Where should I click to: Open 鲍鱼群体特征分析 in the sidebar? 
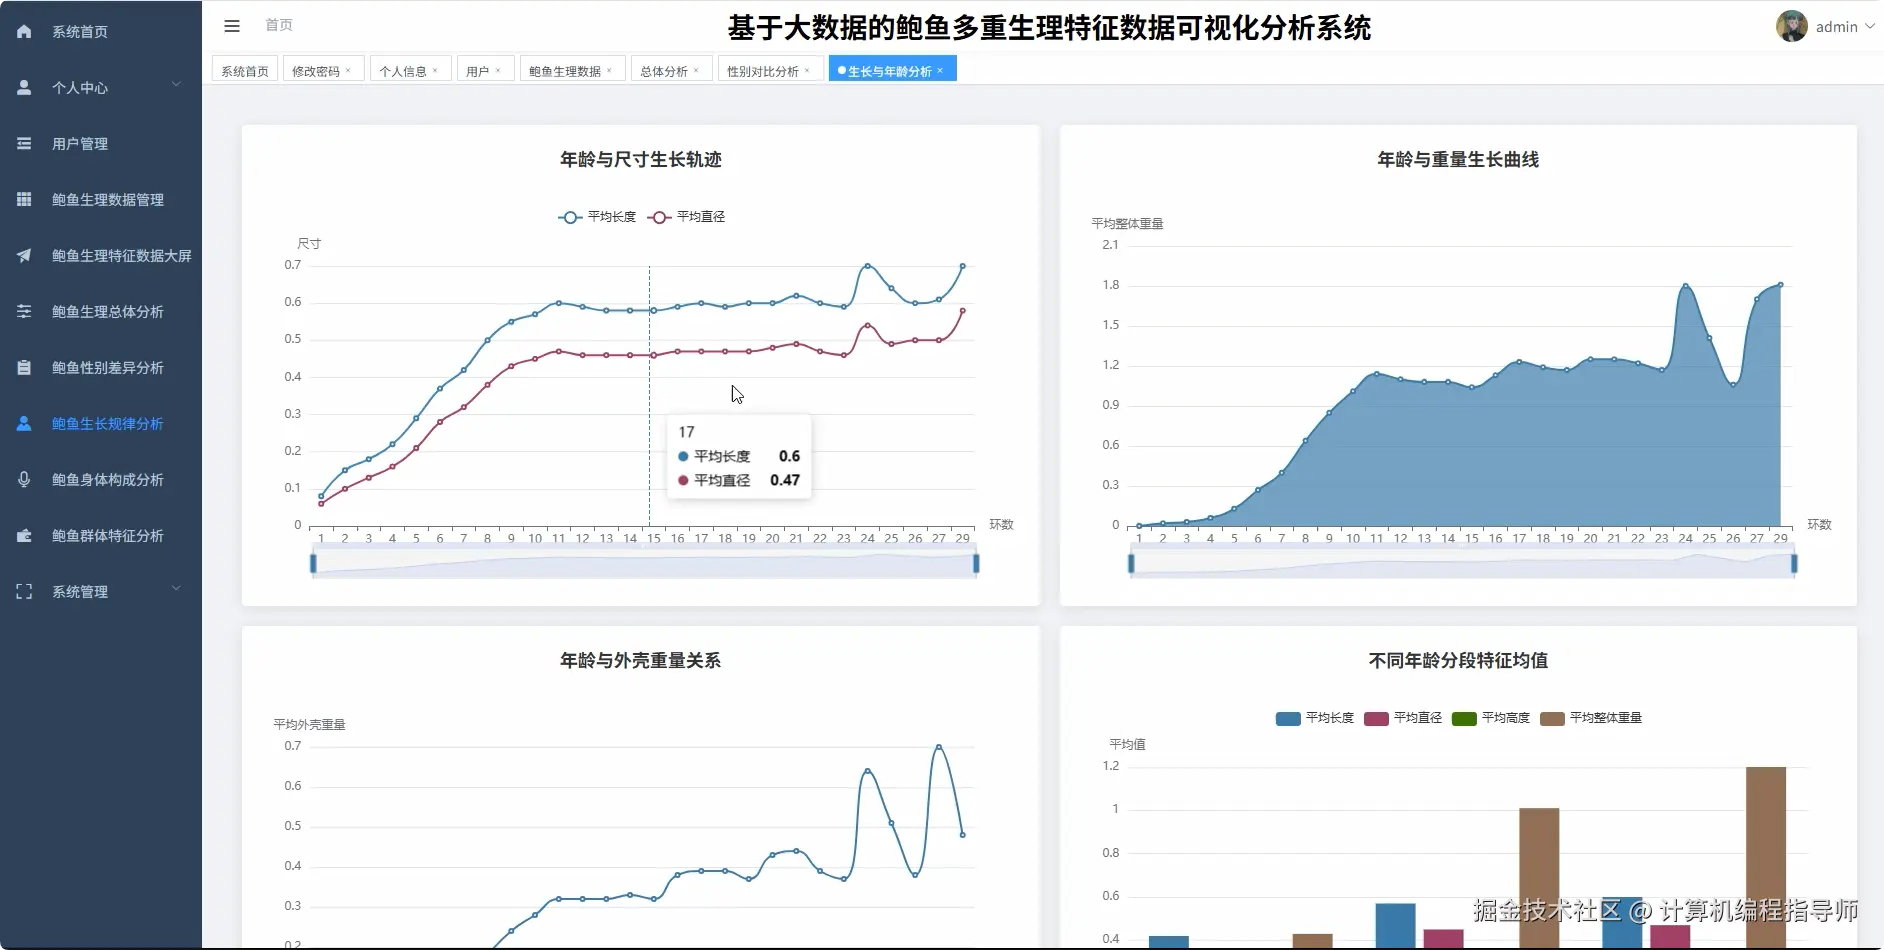tap(101, 536)
